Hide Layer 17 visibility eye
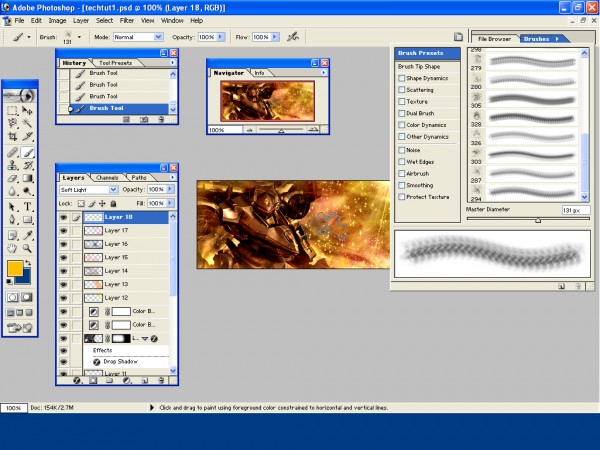Viewport: 600px width, 450px height. [x=64, y=231]
